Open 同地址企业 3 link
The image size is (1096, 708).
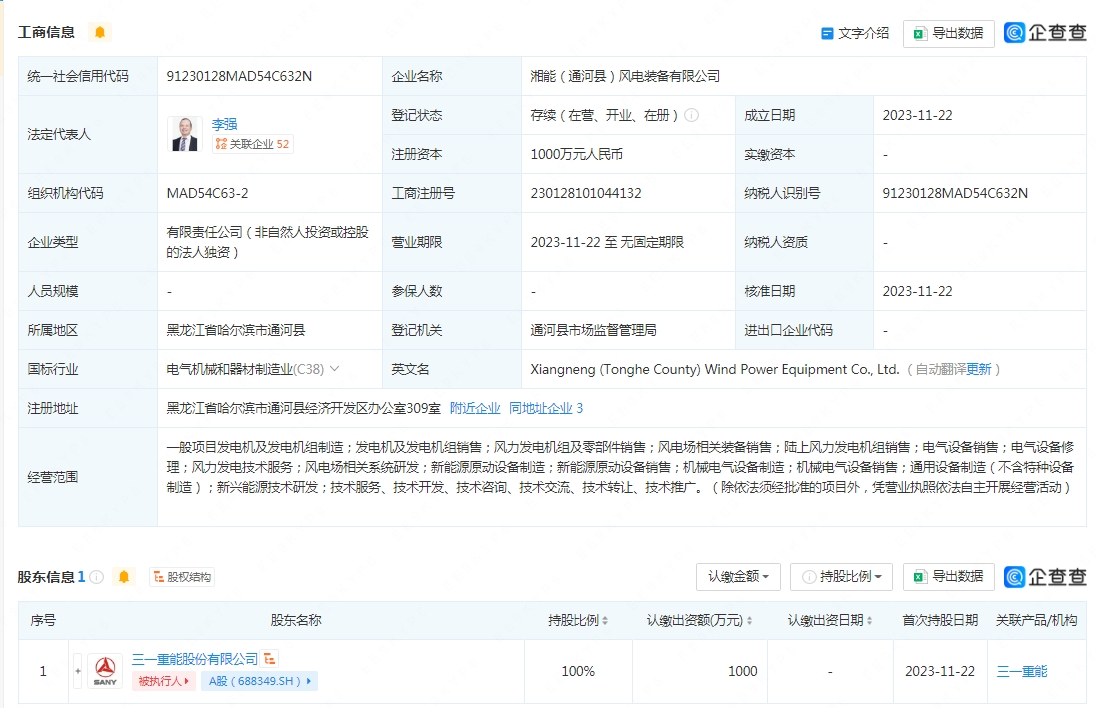[545, 408]
